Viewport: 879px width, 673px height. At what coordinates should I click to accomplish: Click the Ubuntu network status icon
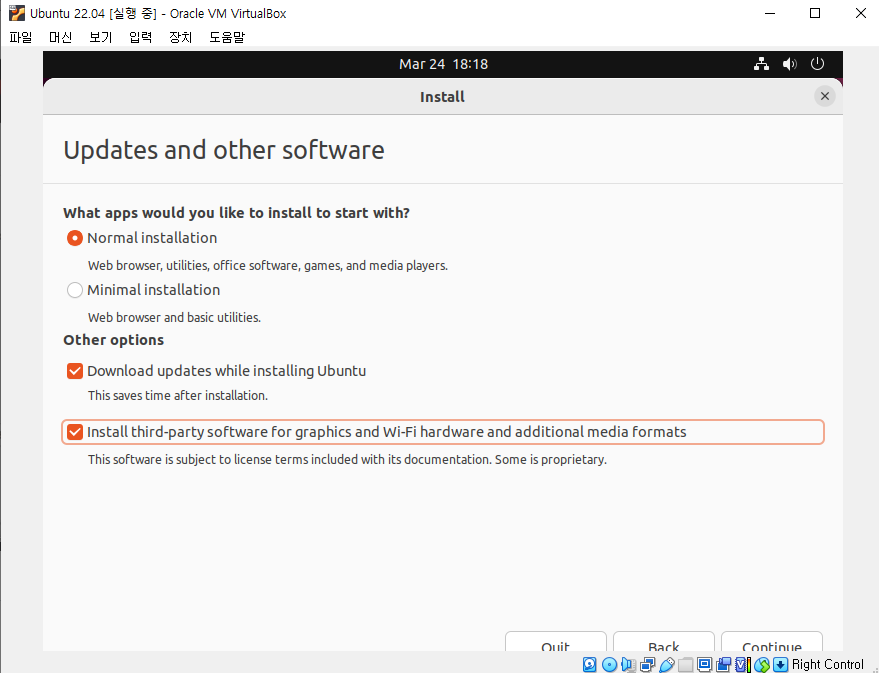point(761,64)
